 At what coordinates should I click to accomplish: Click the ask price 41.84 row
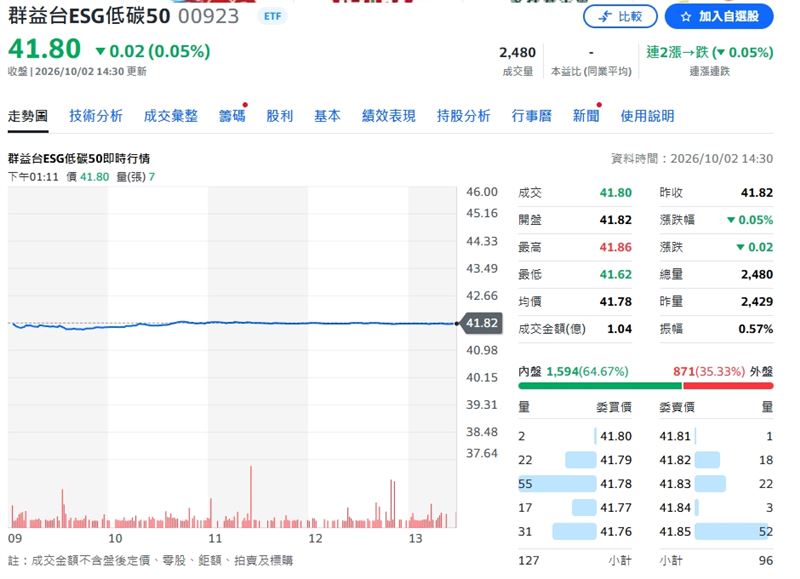click(716, 508)
